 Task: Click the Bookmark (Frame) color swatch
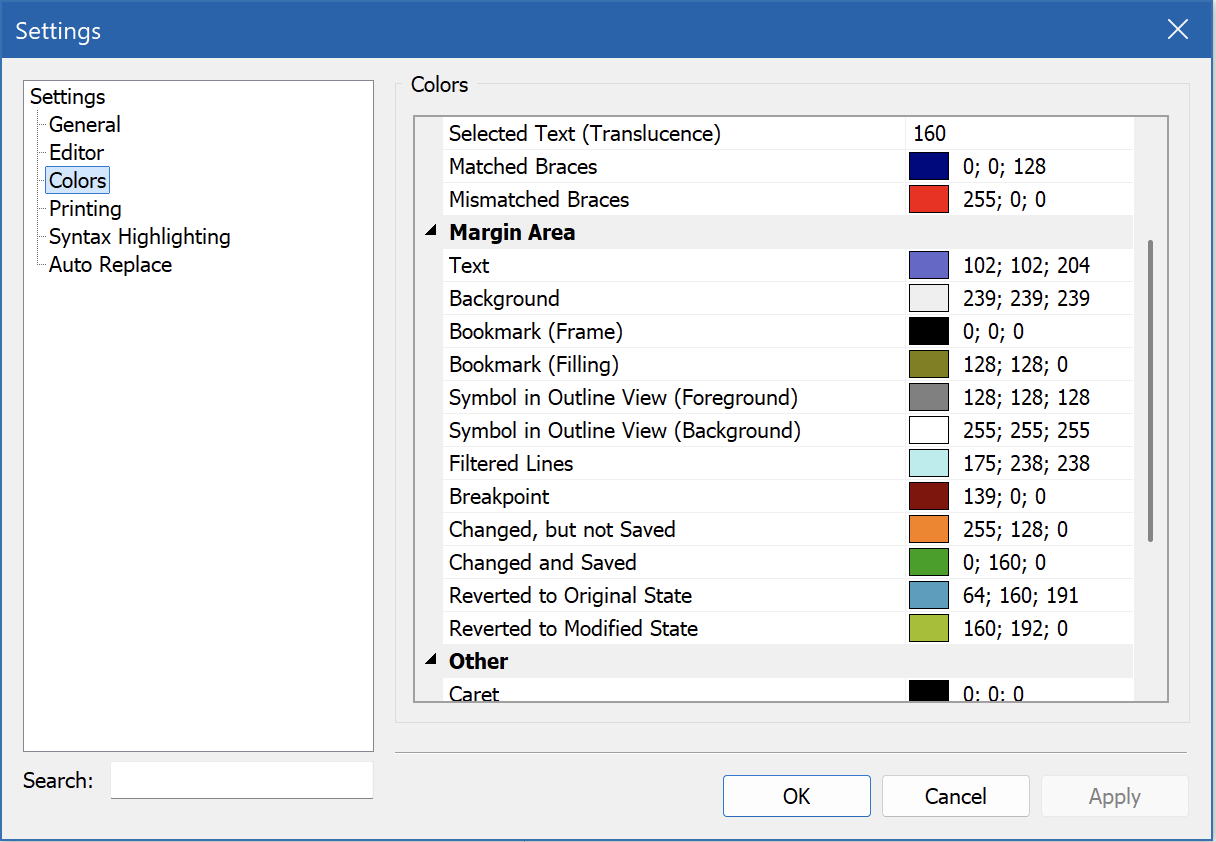[x=929, y=331]
